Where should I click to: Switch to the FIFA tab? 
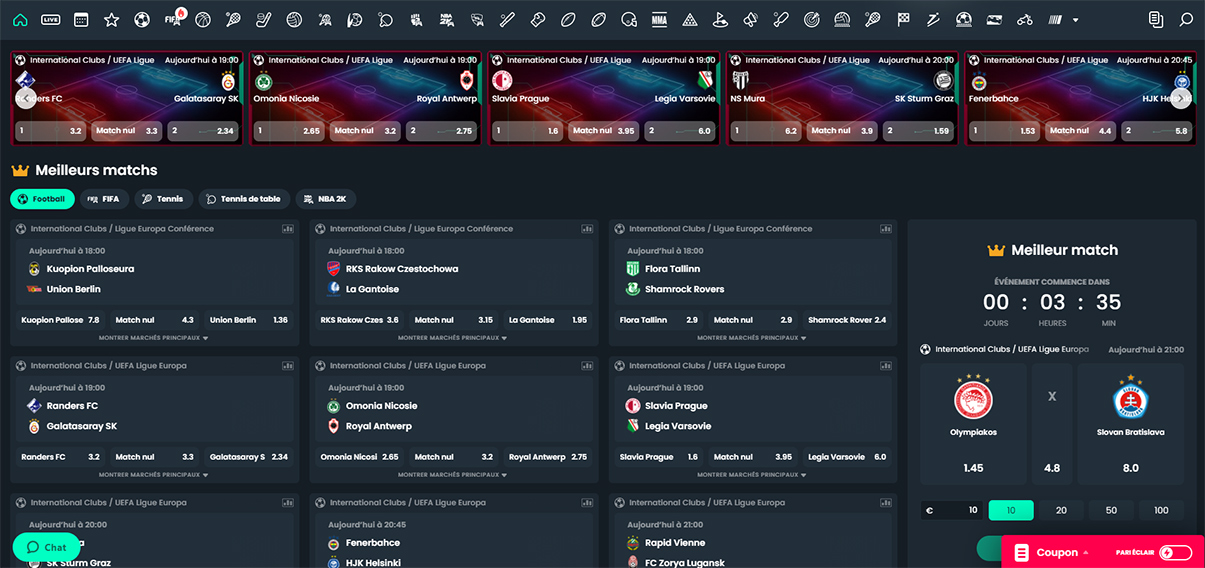103,199
